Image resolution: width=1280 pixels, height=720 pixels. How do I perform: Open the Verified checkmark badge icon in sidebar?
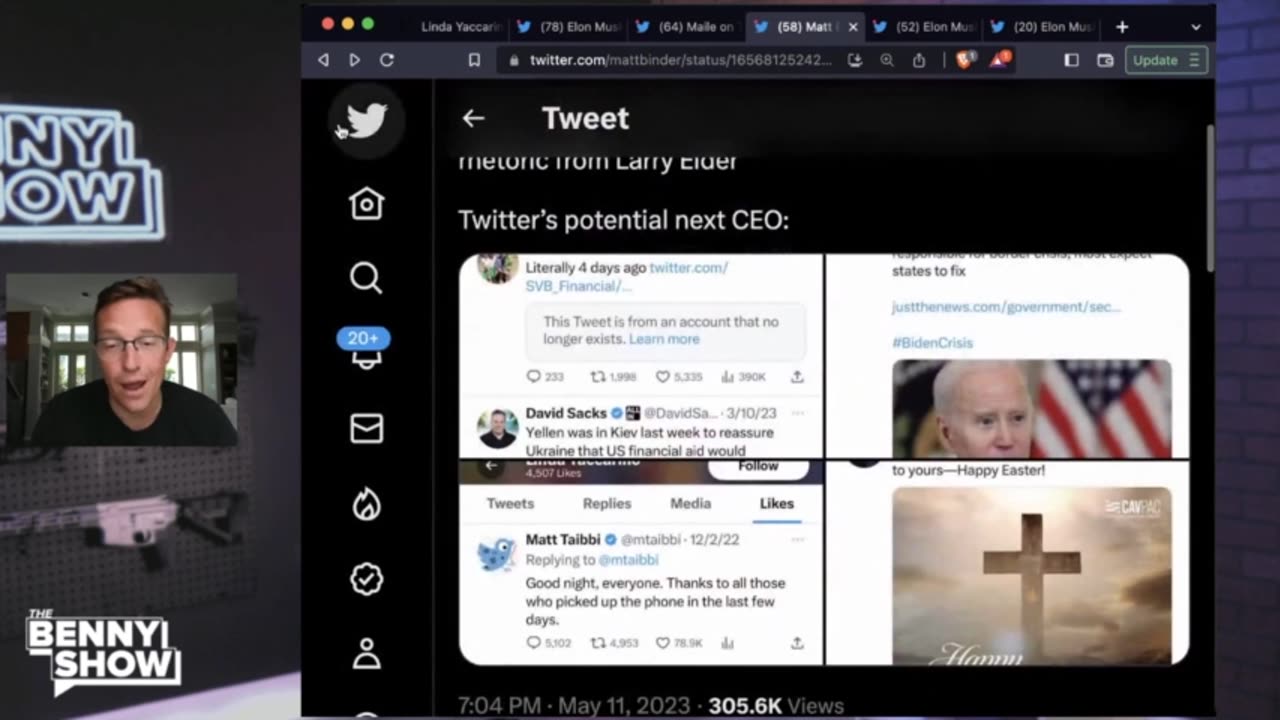[x=366, y=579]
